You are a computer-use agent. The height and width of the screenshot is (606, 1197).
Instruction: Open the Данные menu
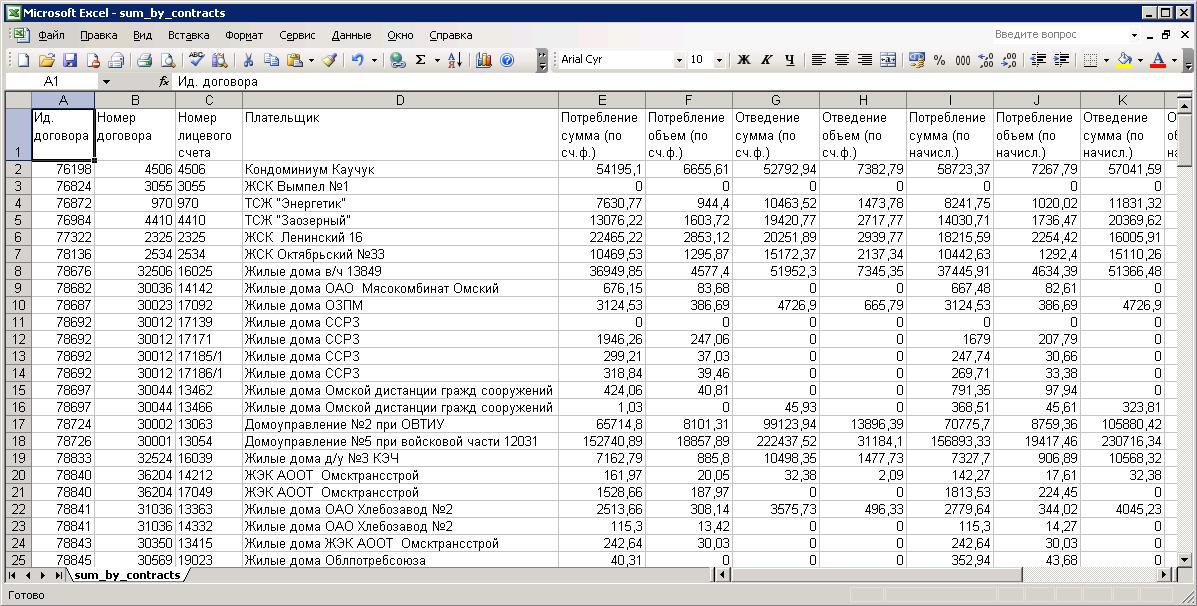tap(351, 35)
